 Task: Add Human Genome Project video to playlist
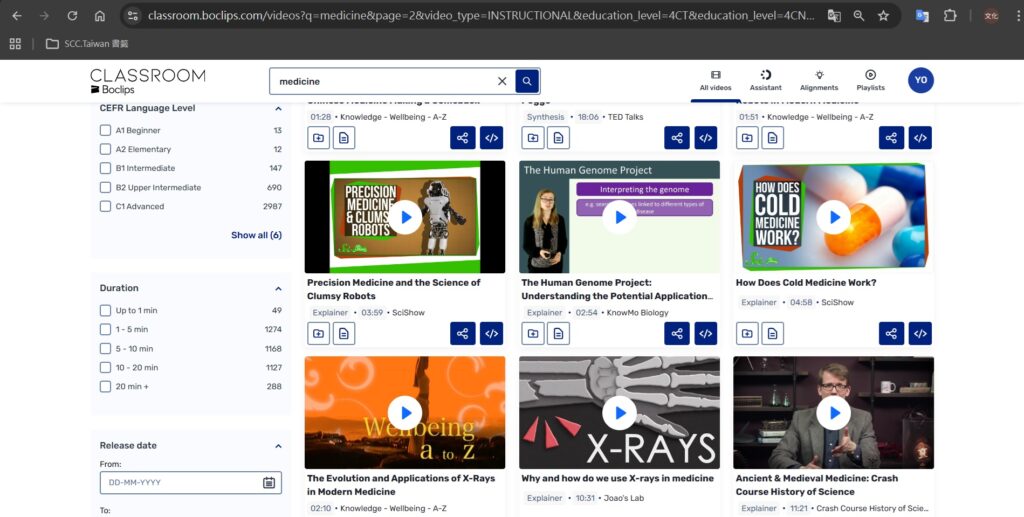coord(532,333)
